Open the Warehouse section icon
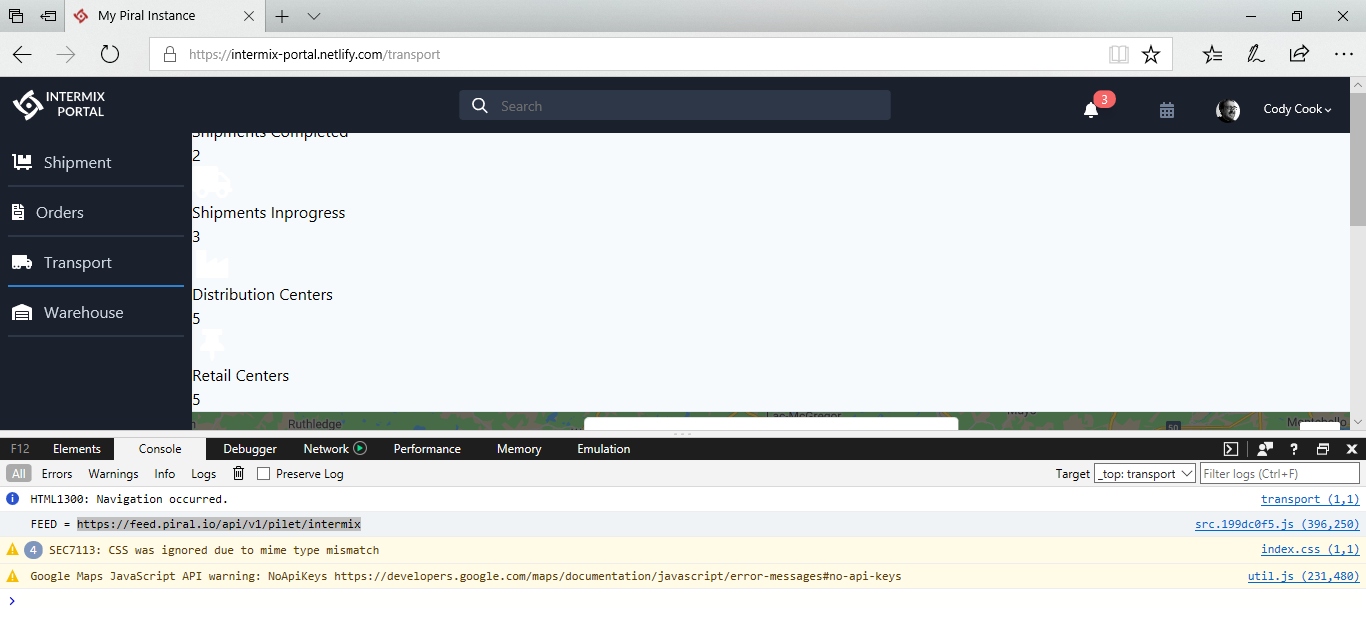Viewport: 1366px width, 629px height. [x=21, y=312]
